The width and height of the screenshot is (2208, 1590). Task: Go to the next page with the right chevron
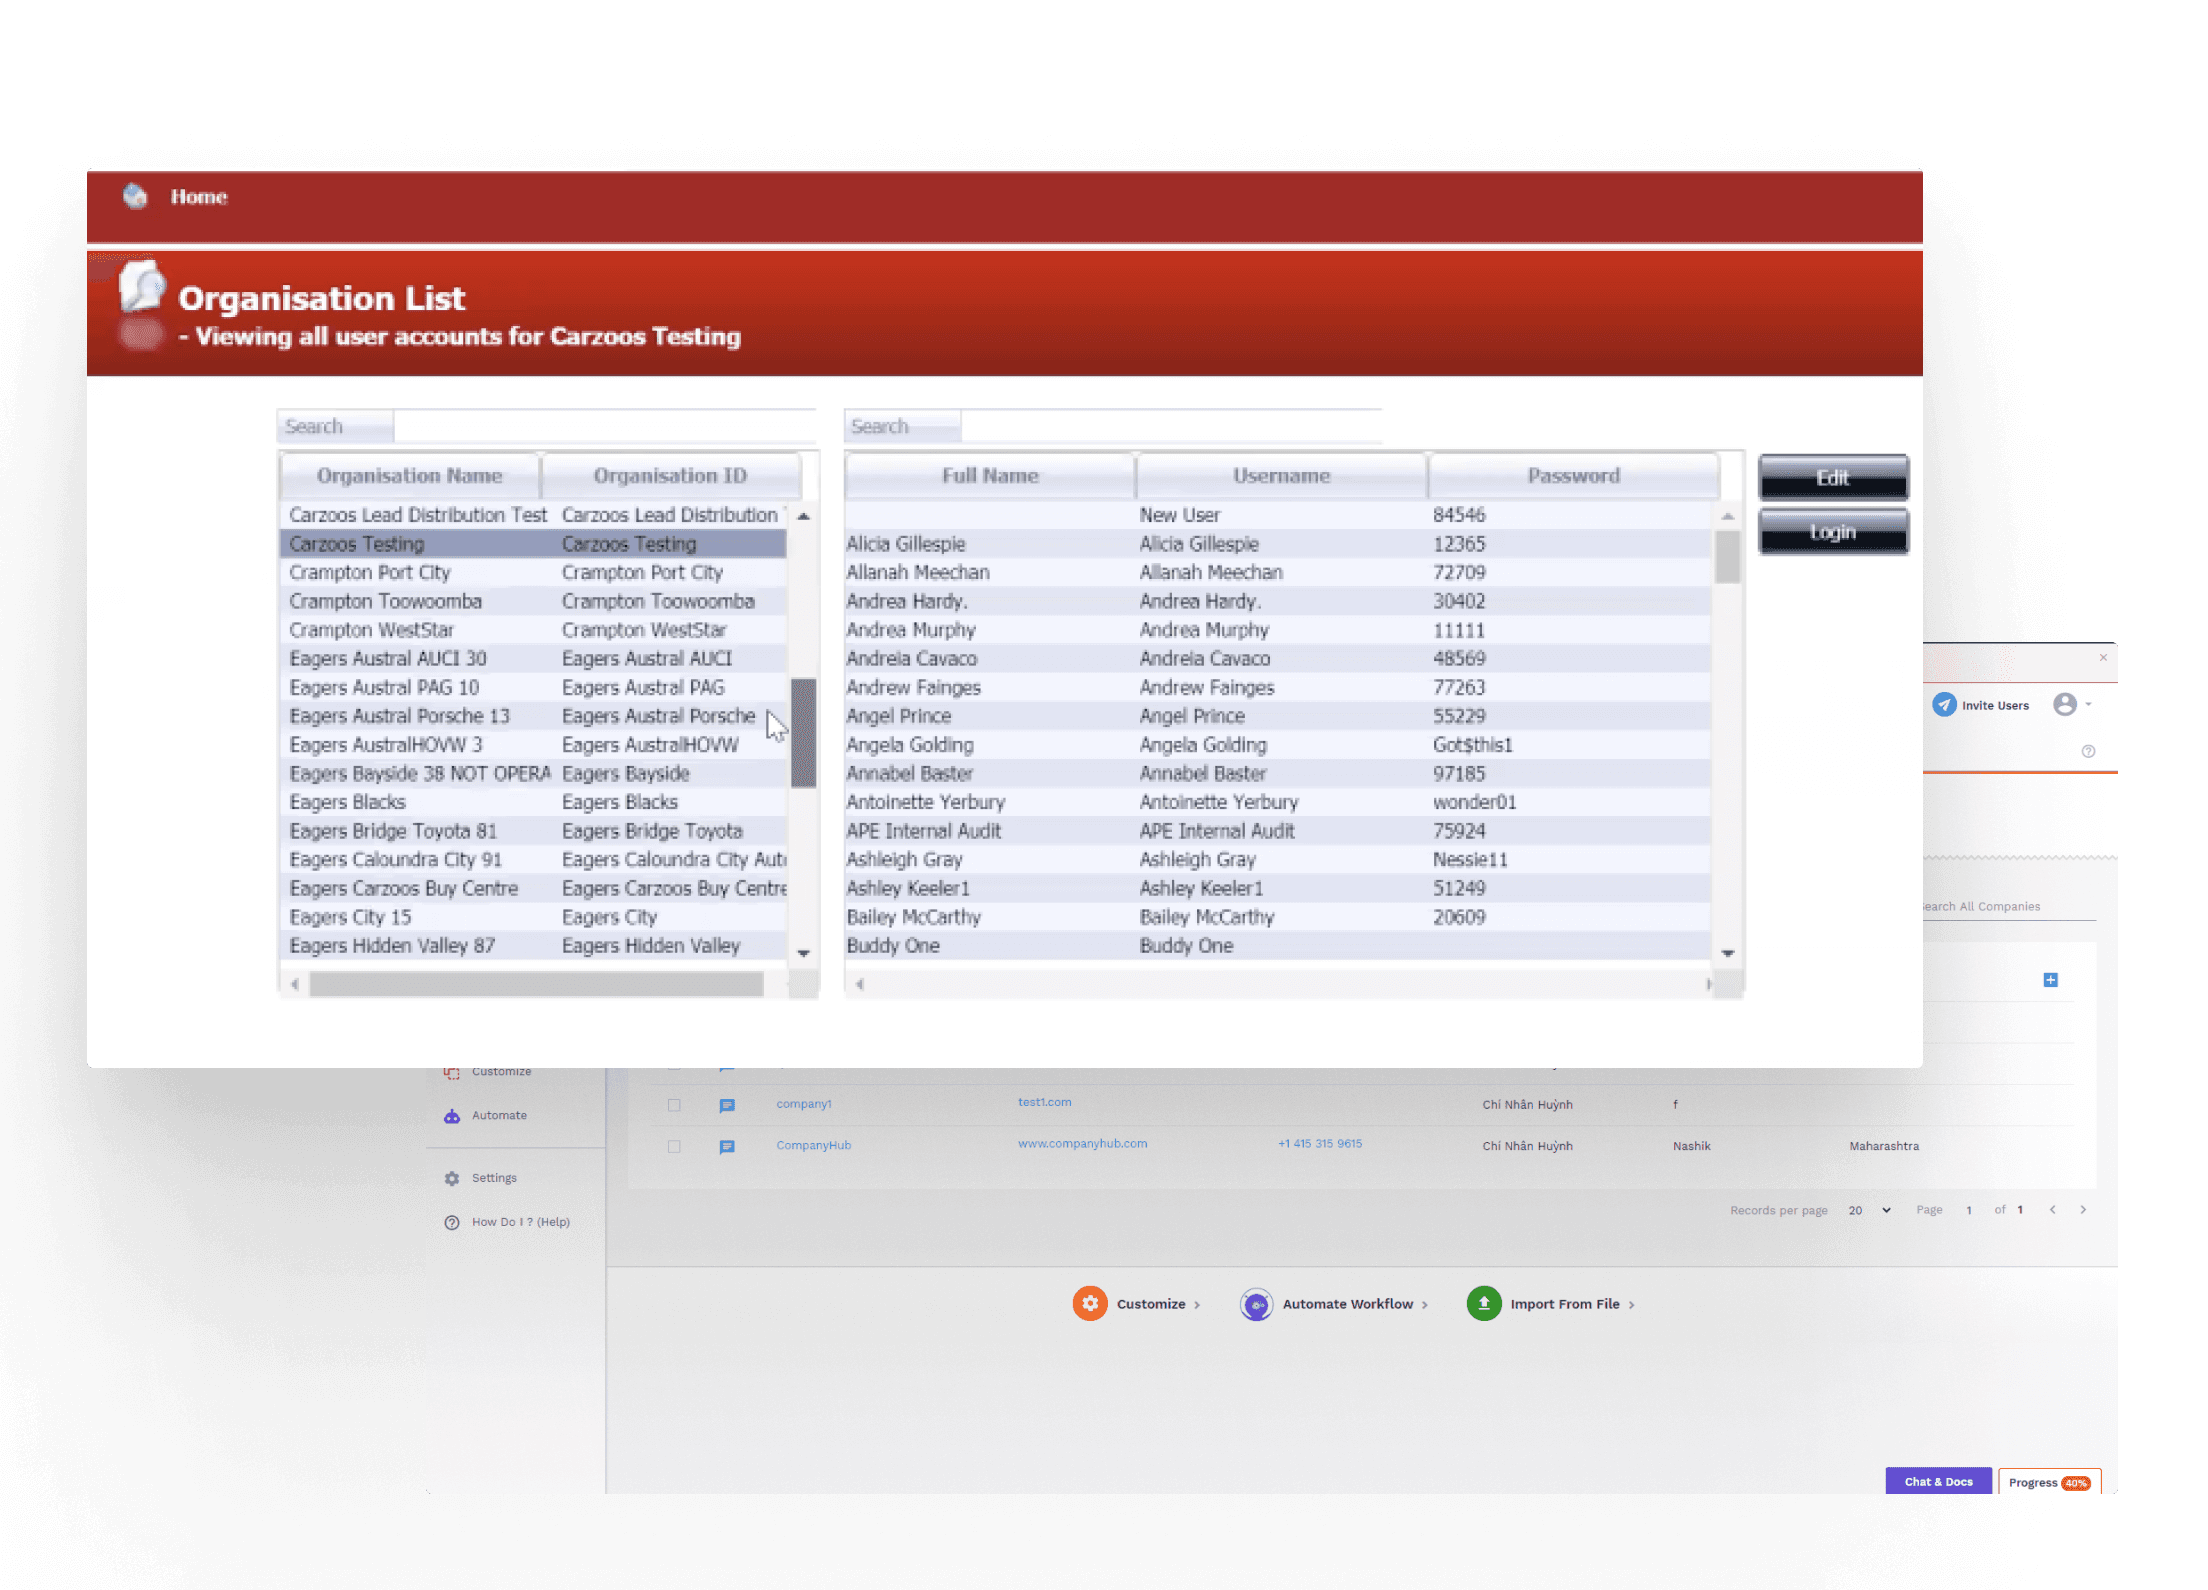(x=2084, y=1210)
